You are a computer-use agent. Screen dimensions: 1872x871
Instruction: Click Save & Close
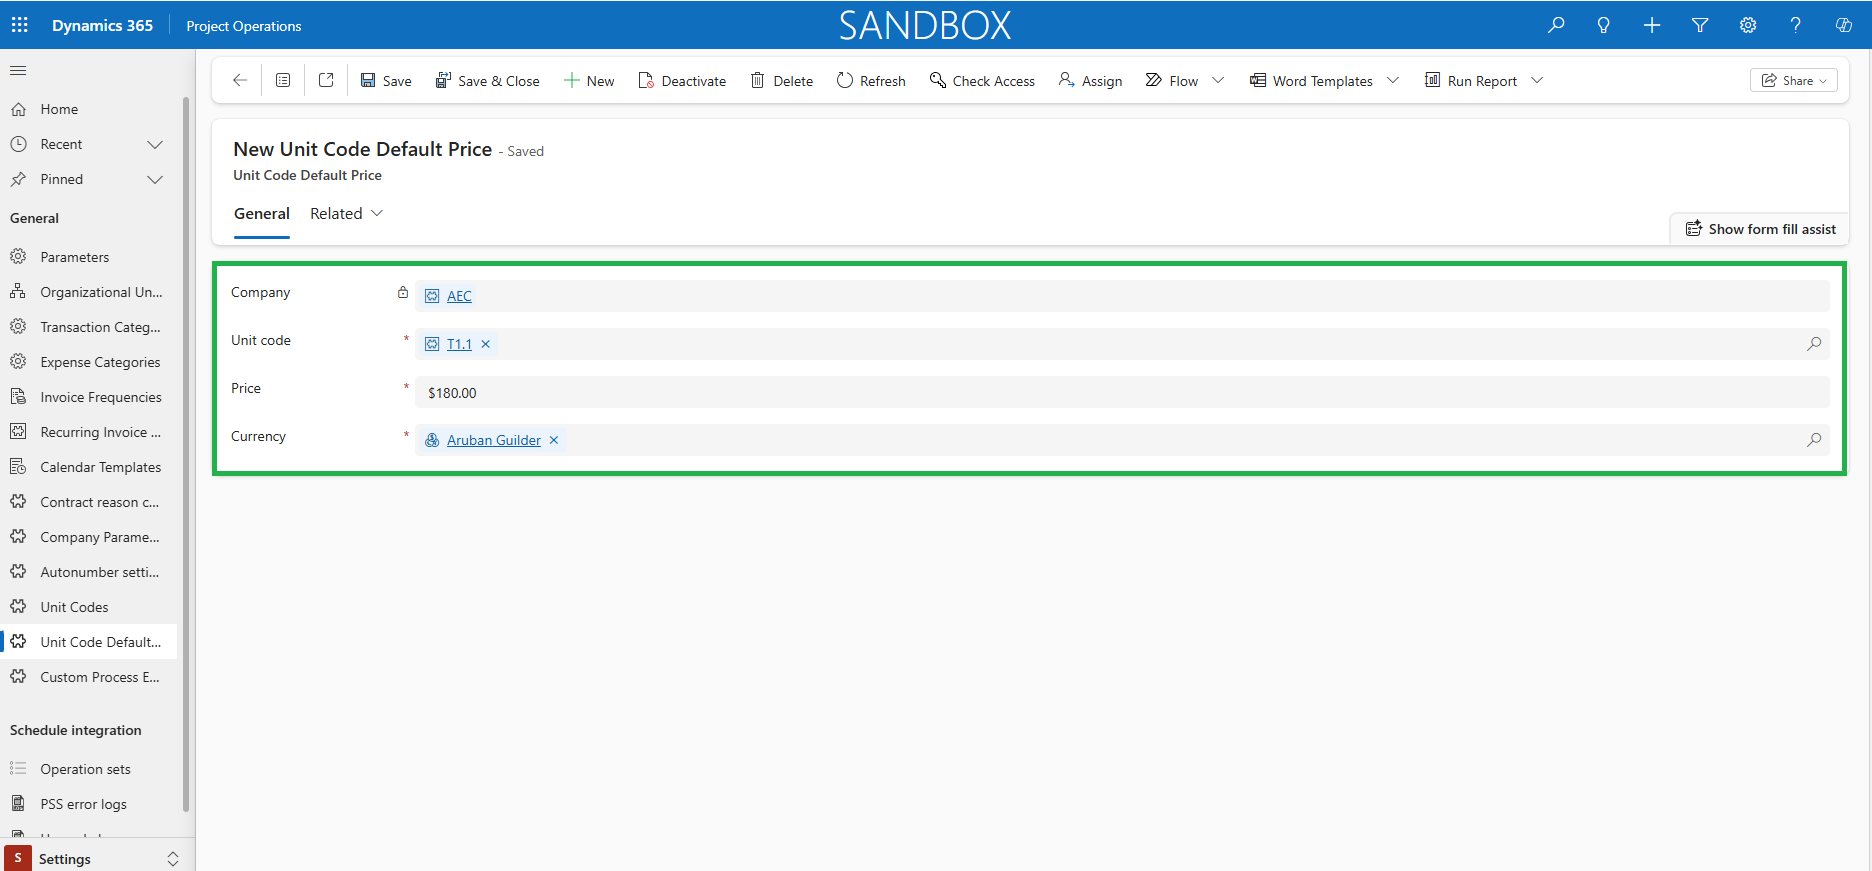click(488, 81)
